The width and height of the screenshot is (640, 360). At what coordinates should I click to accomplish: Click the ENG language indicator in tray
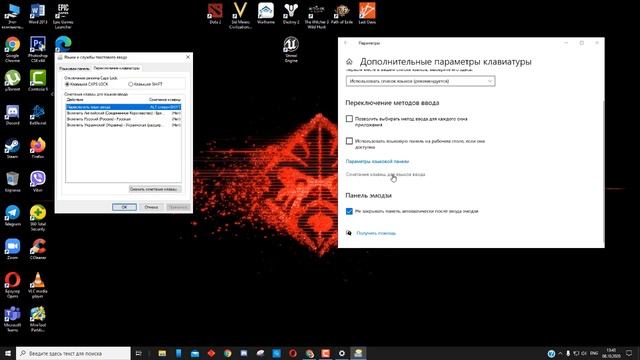tap(594, 353)
